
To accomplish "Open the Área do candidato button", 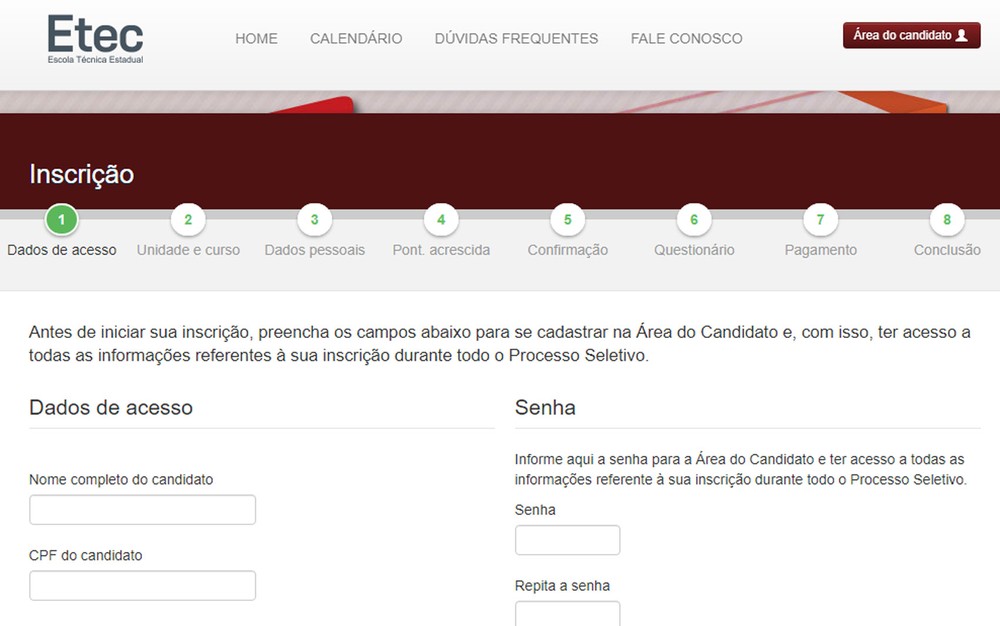I will pos(911,36).
